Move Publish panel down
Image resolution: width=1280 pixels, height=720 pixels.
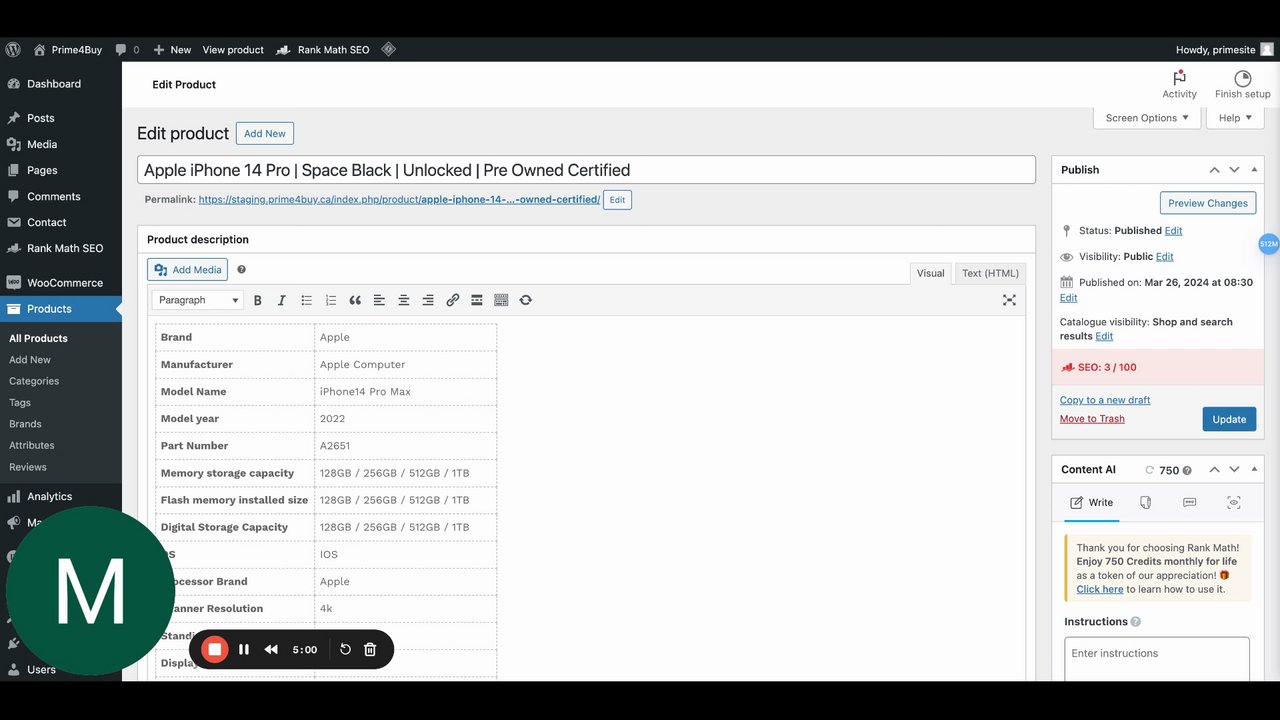pyautogui.click(x=1234, y=170)
